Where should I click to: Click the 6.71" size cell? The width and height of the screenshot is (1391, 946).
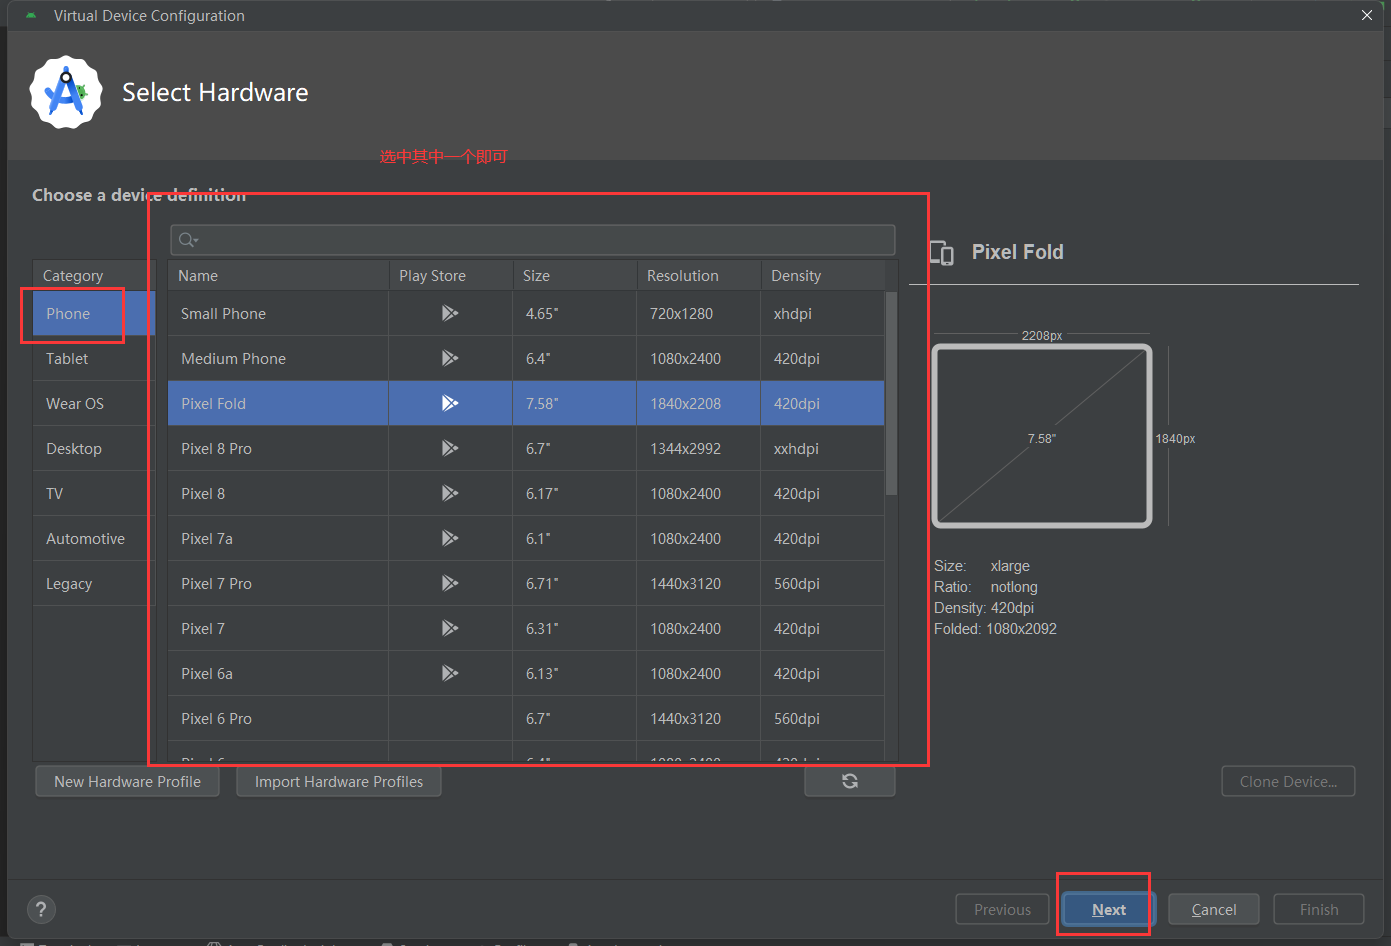coord(575,583)
